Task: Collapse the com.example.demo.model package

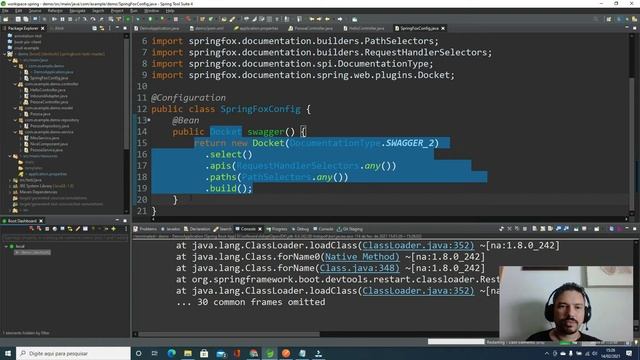Action: pyautogui.click(x=16, y=108)
